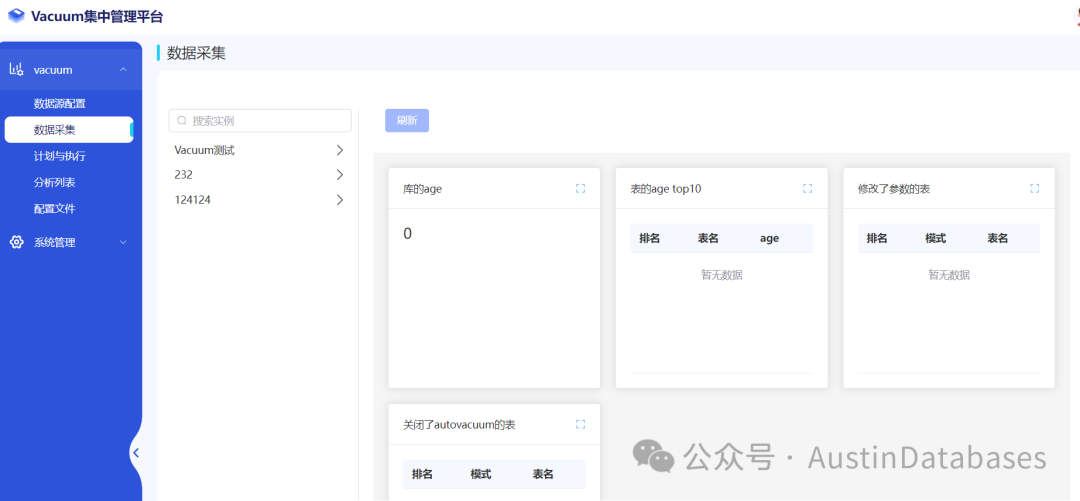Image resolution: width=1080 pixels, height=501 pixels.
Task: Click 表名 header in 修改了参数的表 table
Action: (x=997, y=238)
